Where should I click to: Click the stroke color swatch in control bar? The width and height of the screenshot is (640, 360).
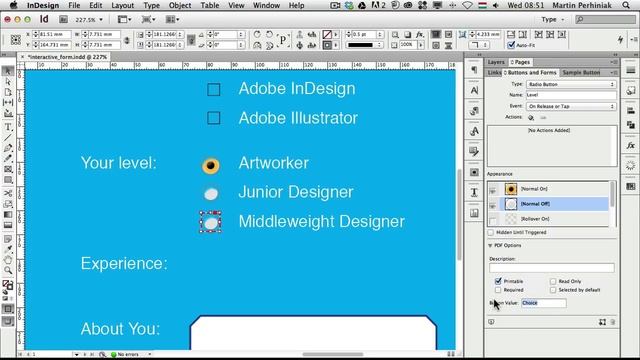click(327, 45)
